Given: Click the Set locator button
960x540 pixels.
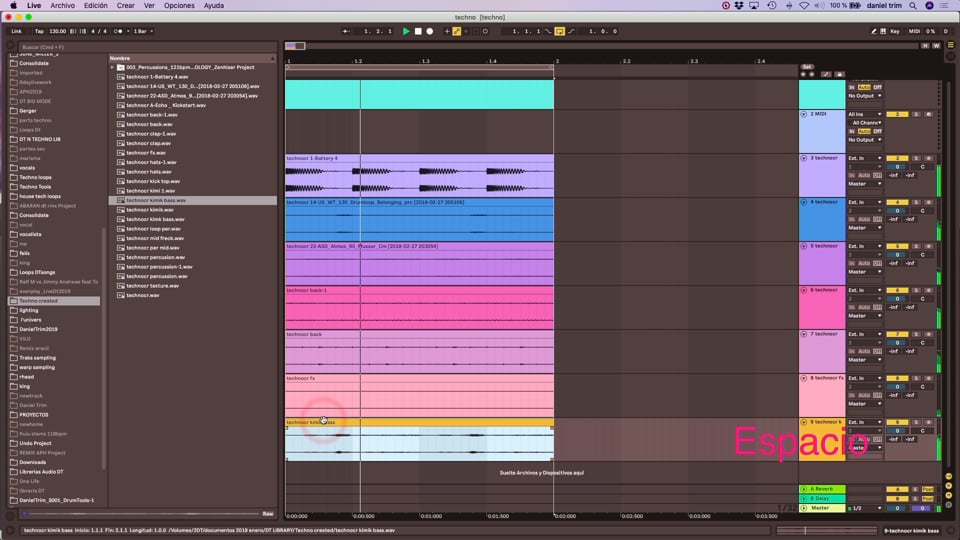Looking at the screenshot, I should (807, 67).
